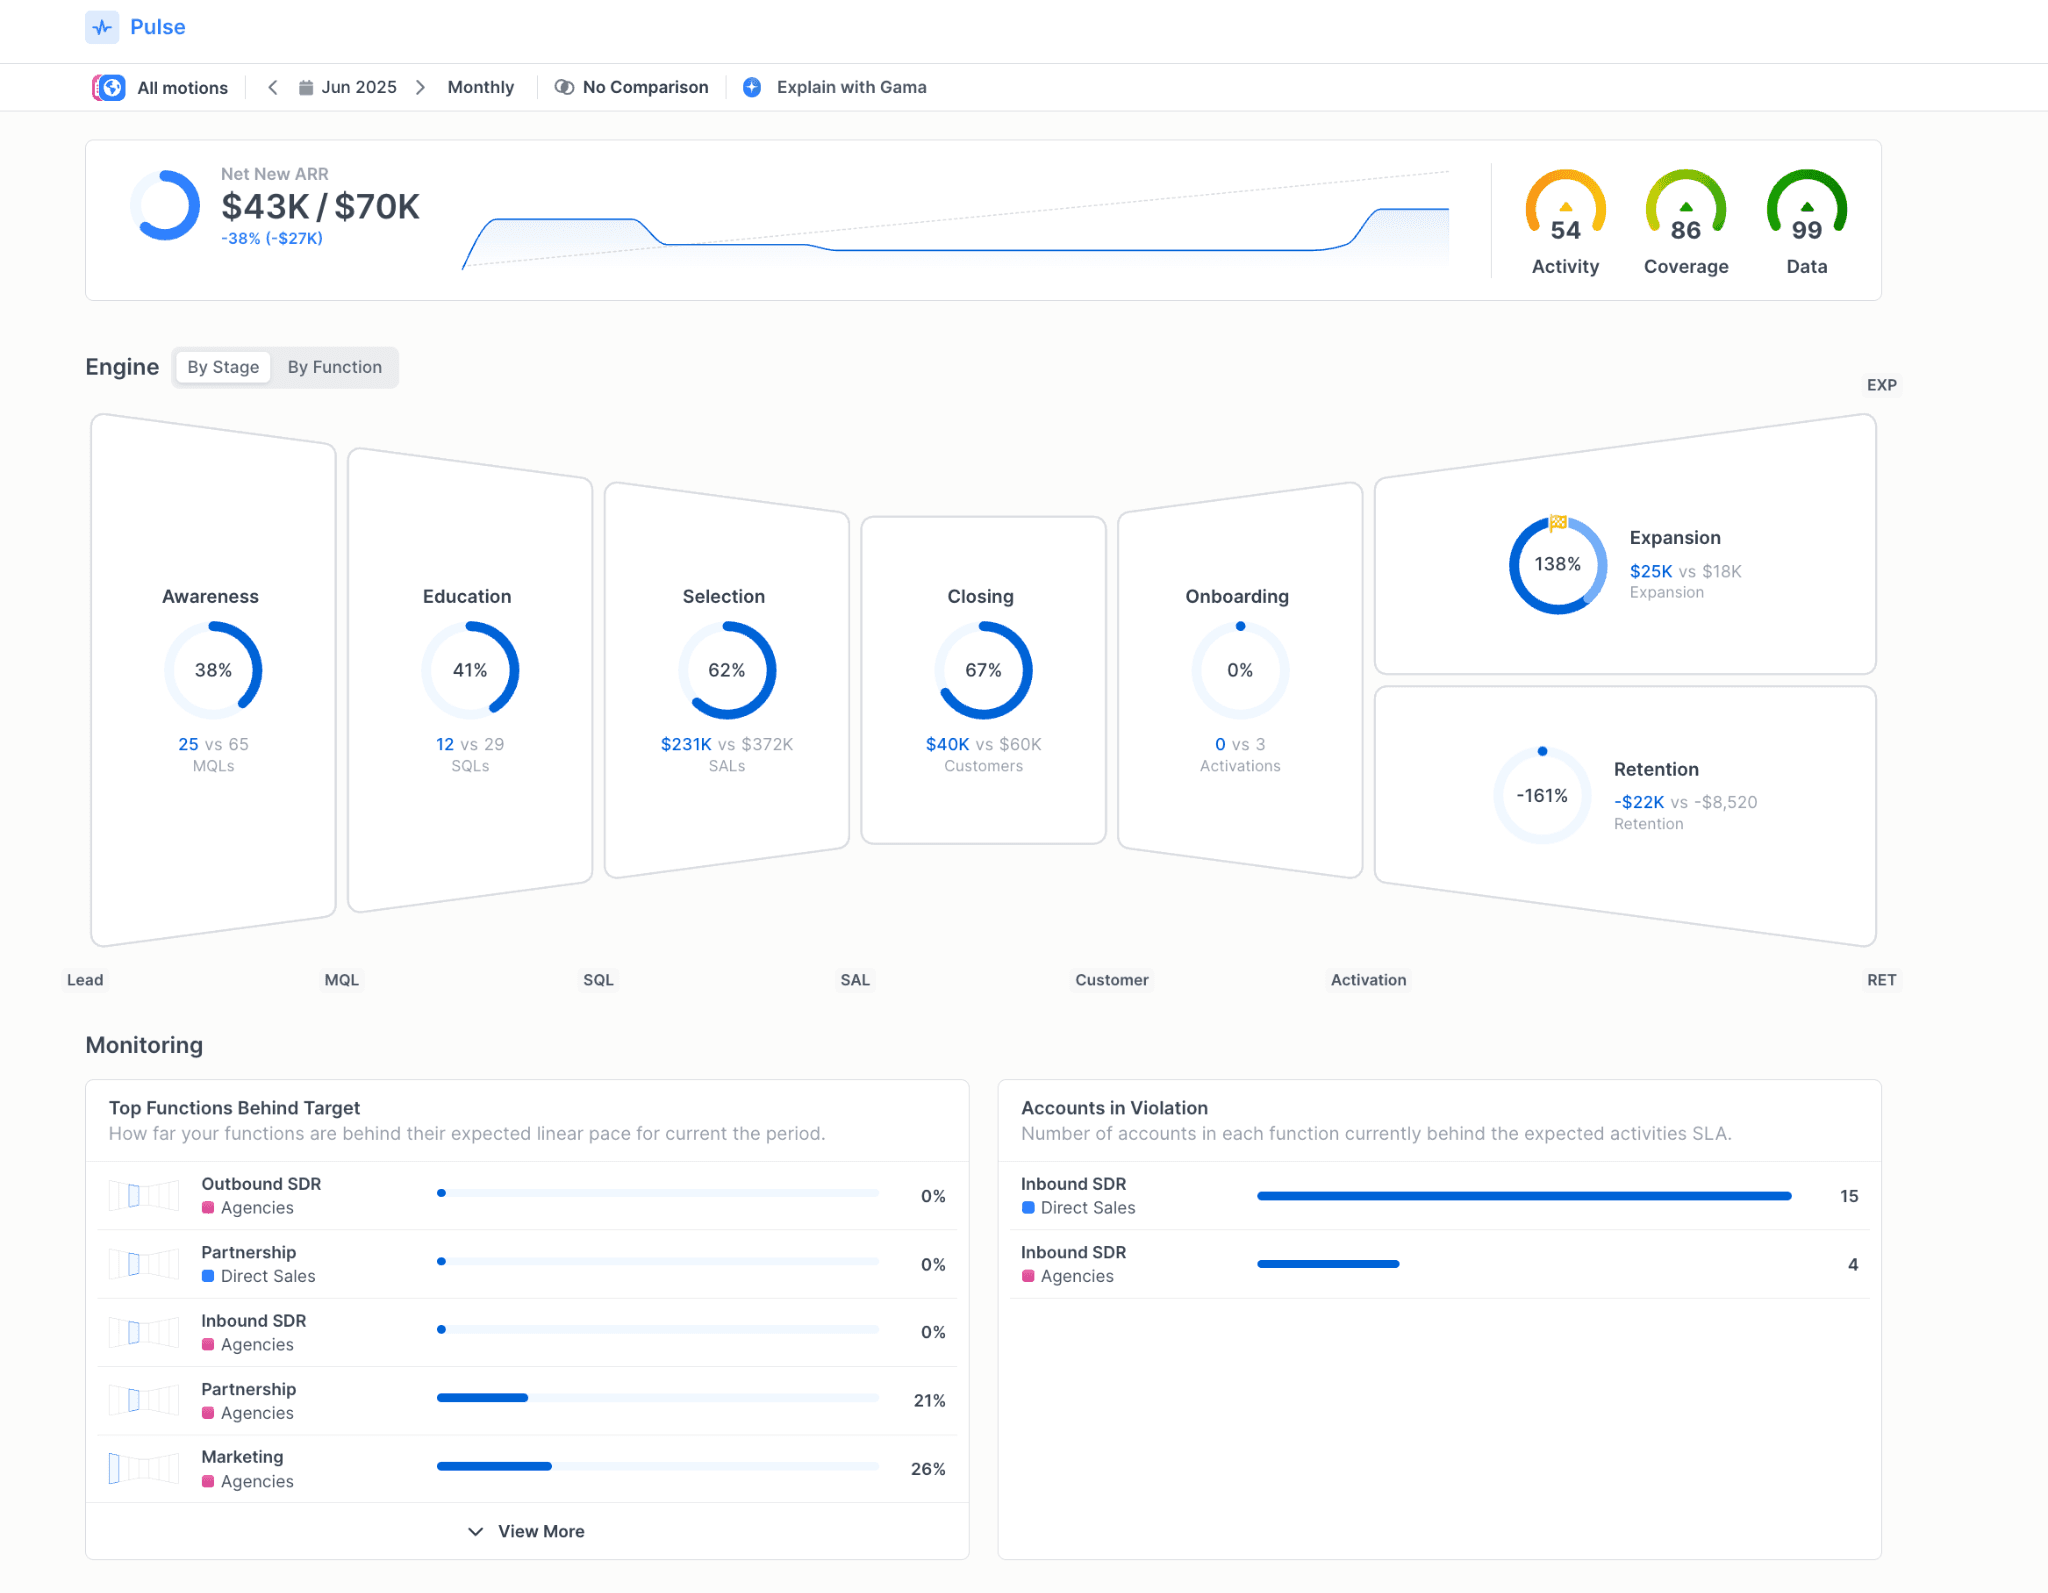Viewport: 2048px width, 1593px height.
Task: Click the calendar icon beside Jun 2025
Action: click(308, 87)
